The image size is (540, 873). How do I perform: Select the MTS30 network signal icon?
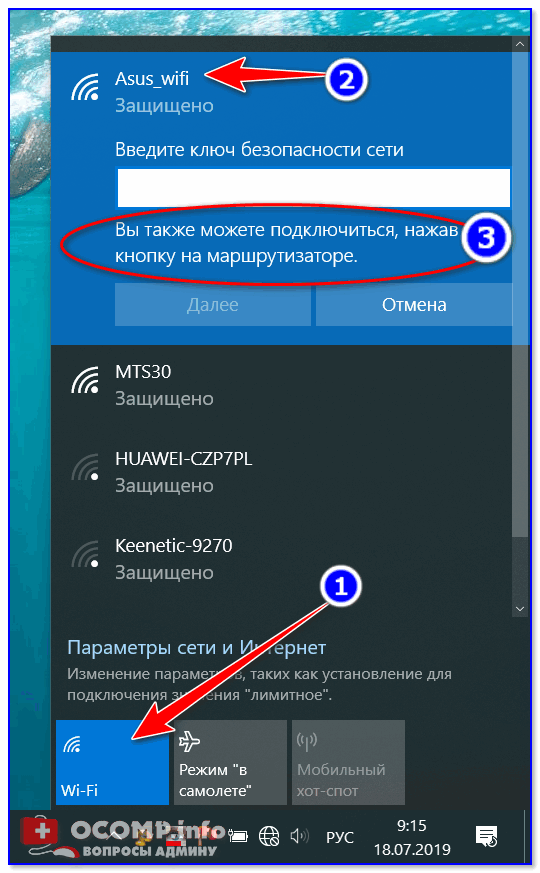point(85,380)
